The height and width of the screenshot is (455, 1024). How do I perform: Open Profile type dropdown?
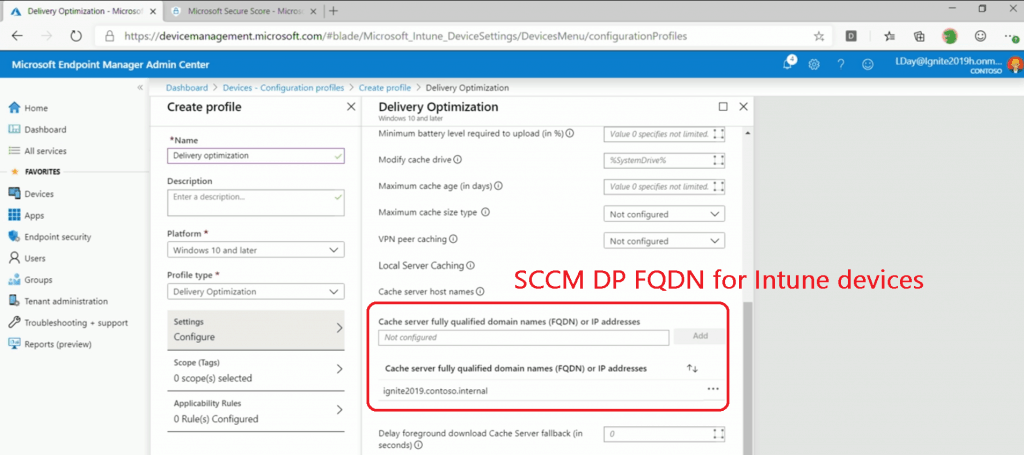coord(255,292)
